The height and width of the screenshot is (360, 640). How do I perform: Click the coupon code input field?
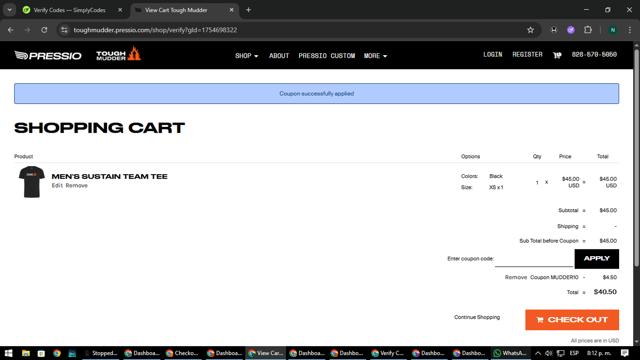(x=534, y=259)
